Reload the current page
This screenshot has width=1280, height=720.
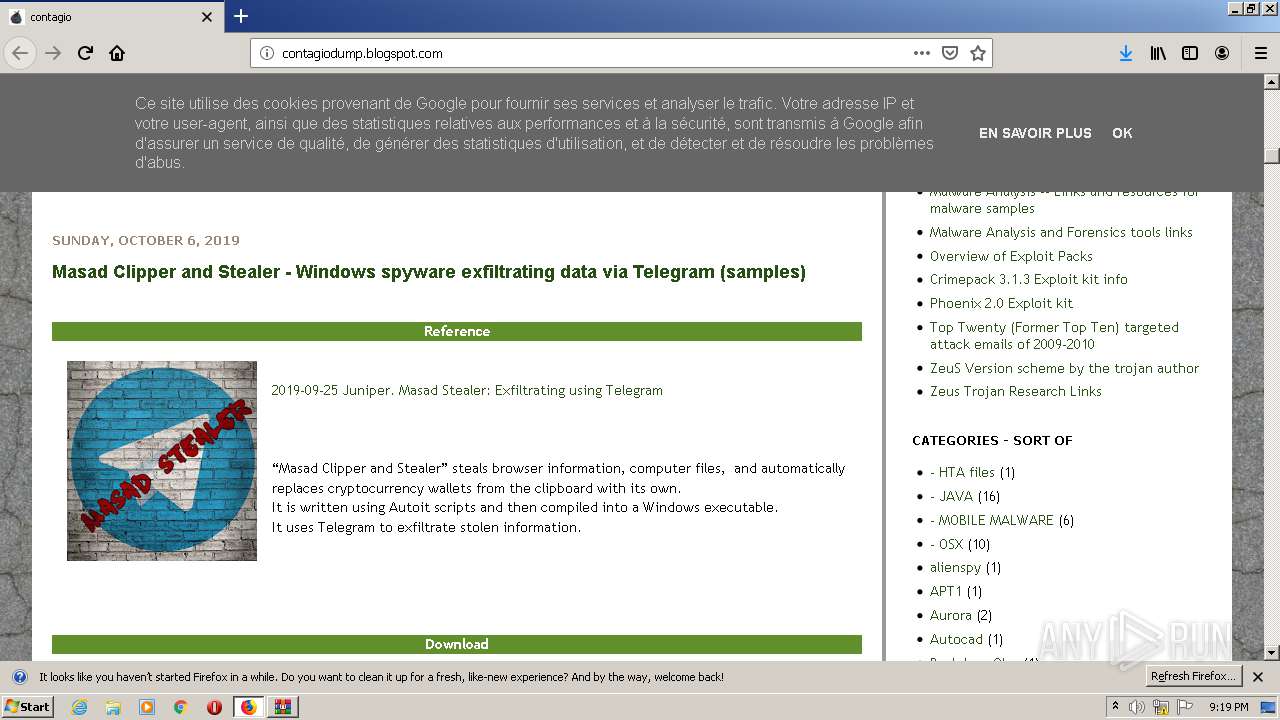(85, 53)
